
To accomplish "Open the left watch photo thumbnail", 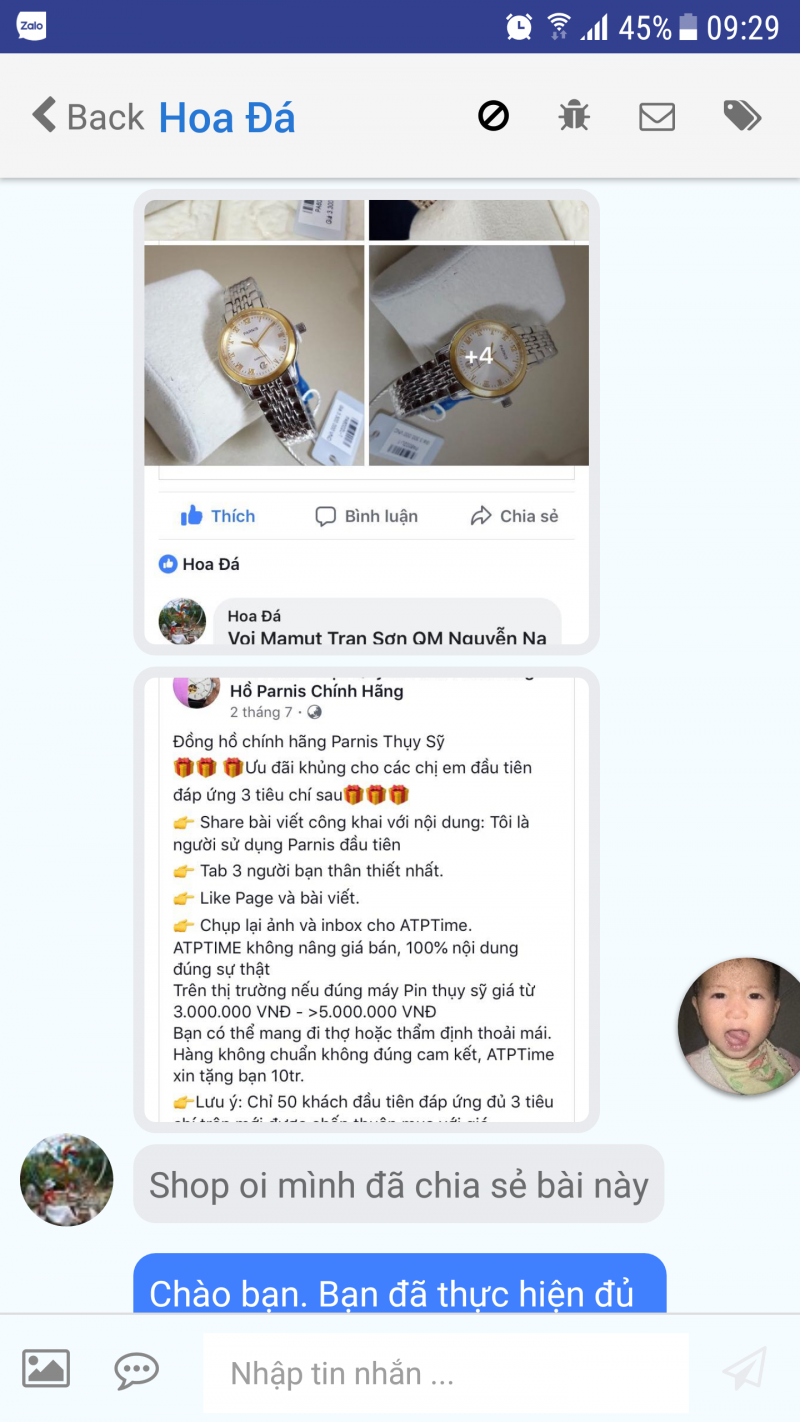I will pyautogui.click(x=254, y=355).
